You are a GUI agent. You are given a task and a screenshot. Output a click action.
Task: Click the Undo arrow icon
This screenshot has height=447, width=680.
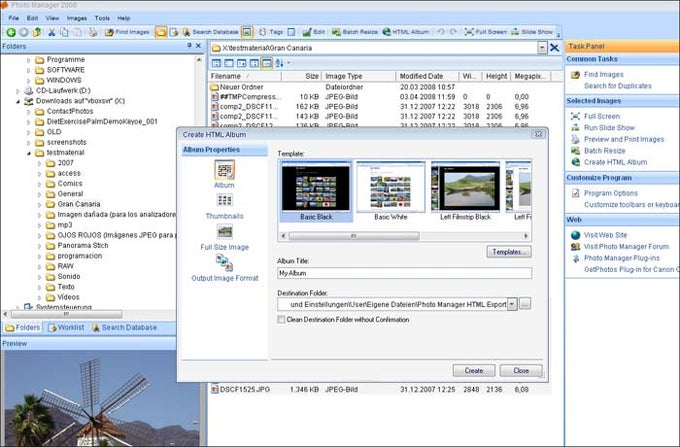tap(441, 32)
